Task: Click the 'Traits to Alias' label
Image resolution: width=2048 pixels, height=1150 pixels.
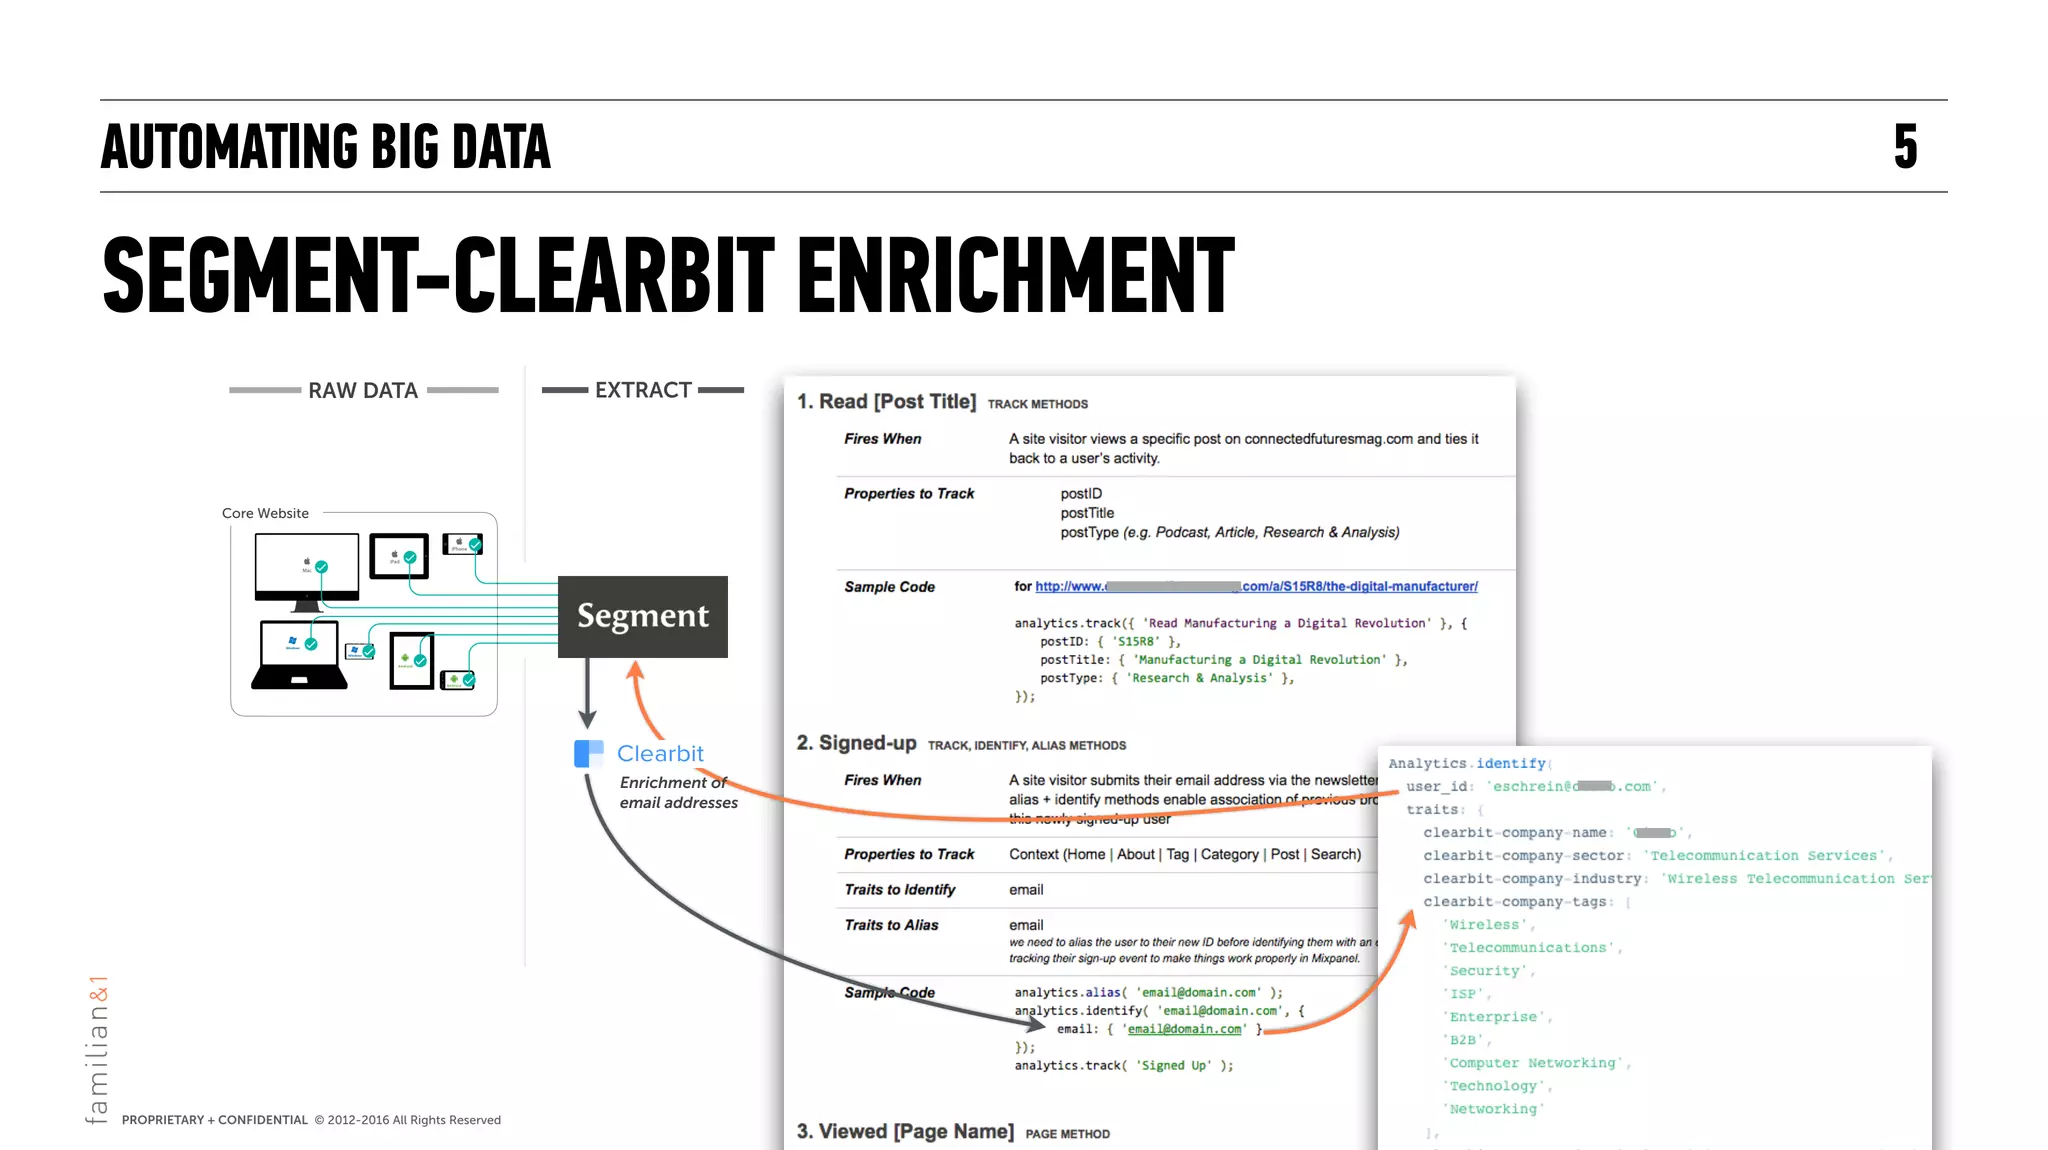Action: point(891,925)
